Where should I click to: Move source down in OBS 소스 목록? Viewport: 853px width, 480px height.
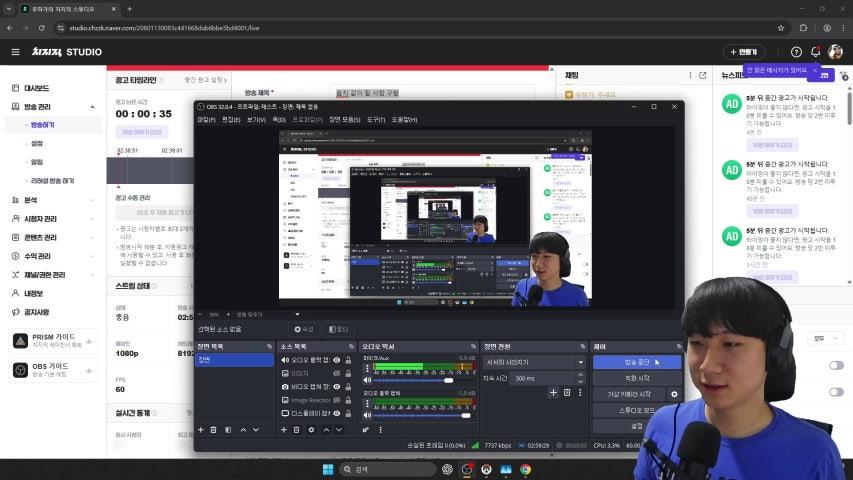pyautogui.click(x=339, y=430)
